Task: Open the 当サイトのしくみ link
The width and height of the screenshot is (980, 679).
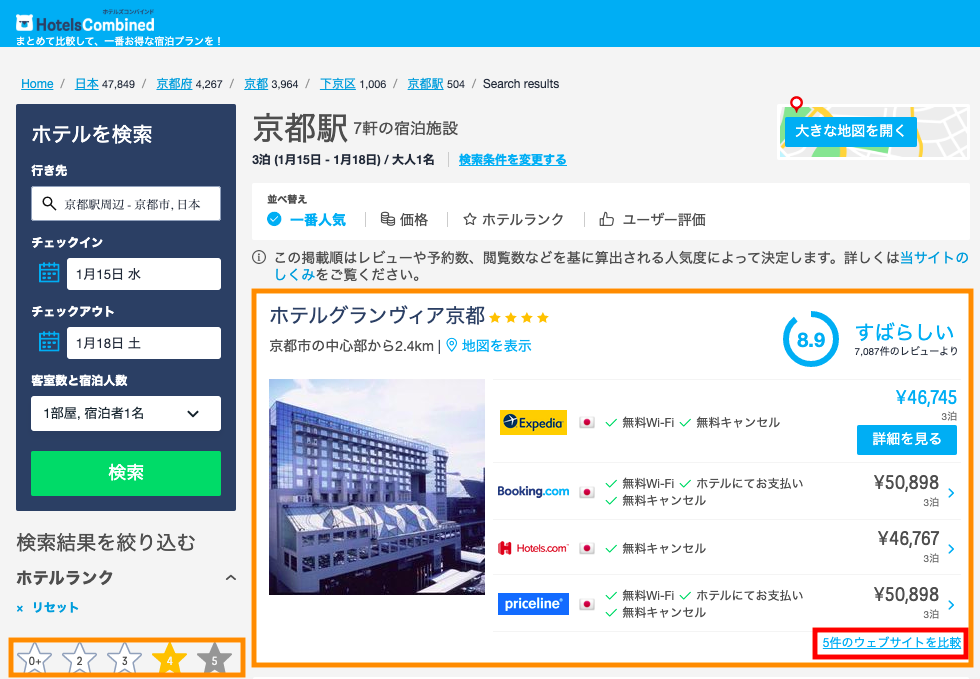Action: 934,258
